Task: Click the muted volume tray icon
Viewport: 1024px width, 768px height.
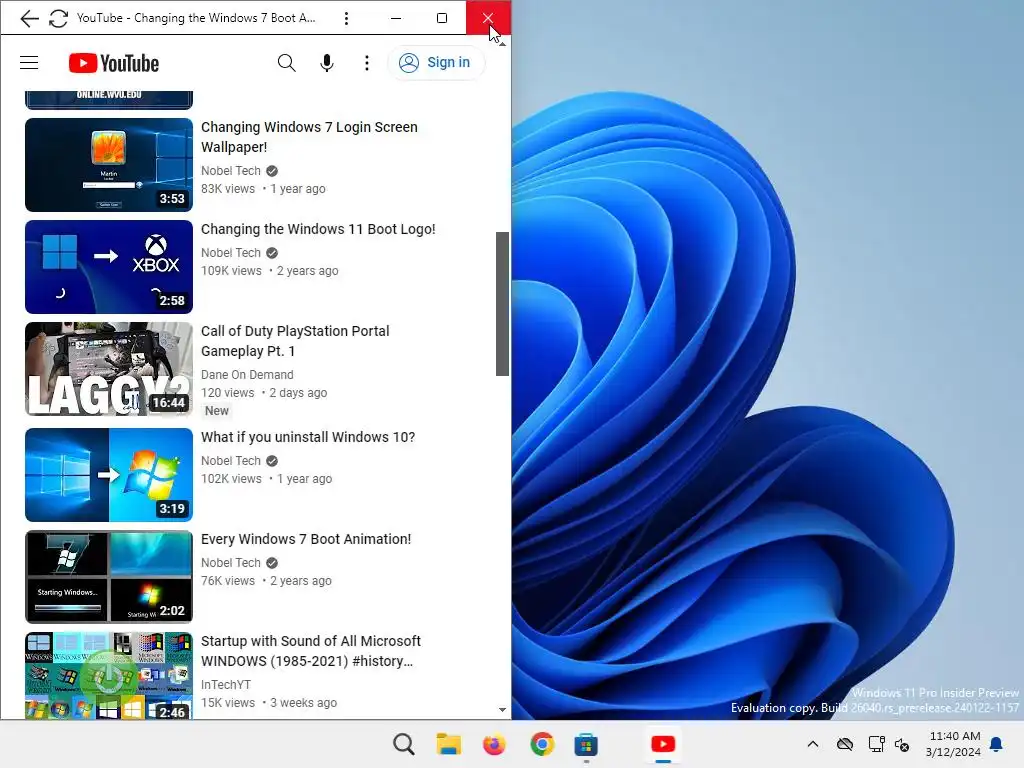Action: pos(902,744)
